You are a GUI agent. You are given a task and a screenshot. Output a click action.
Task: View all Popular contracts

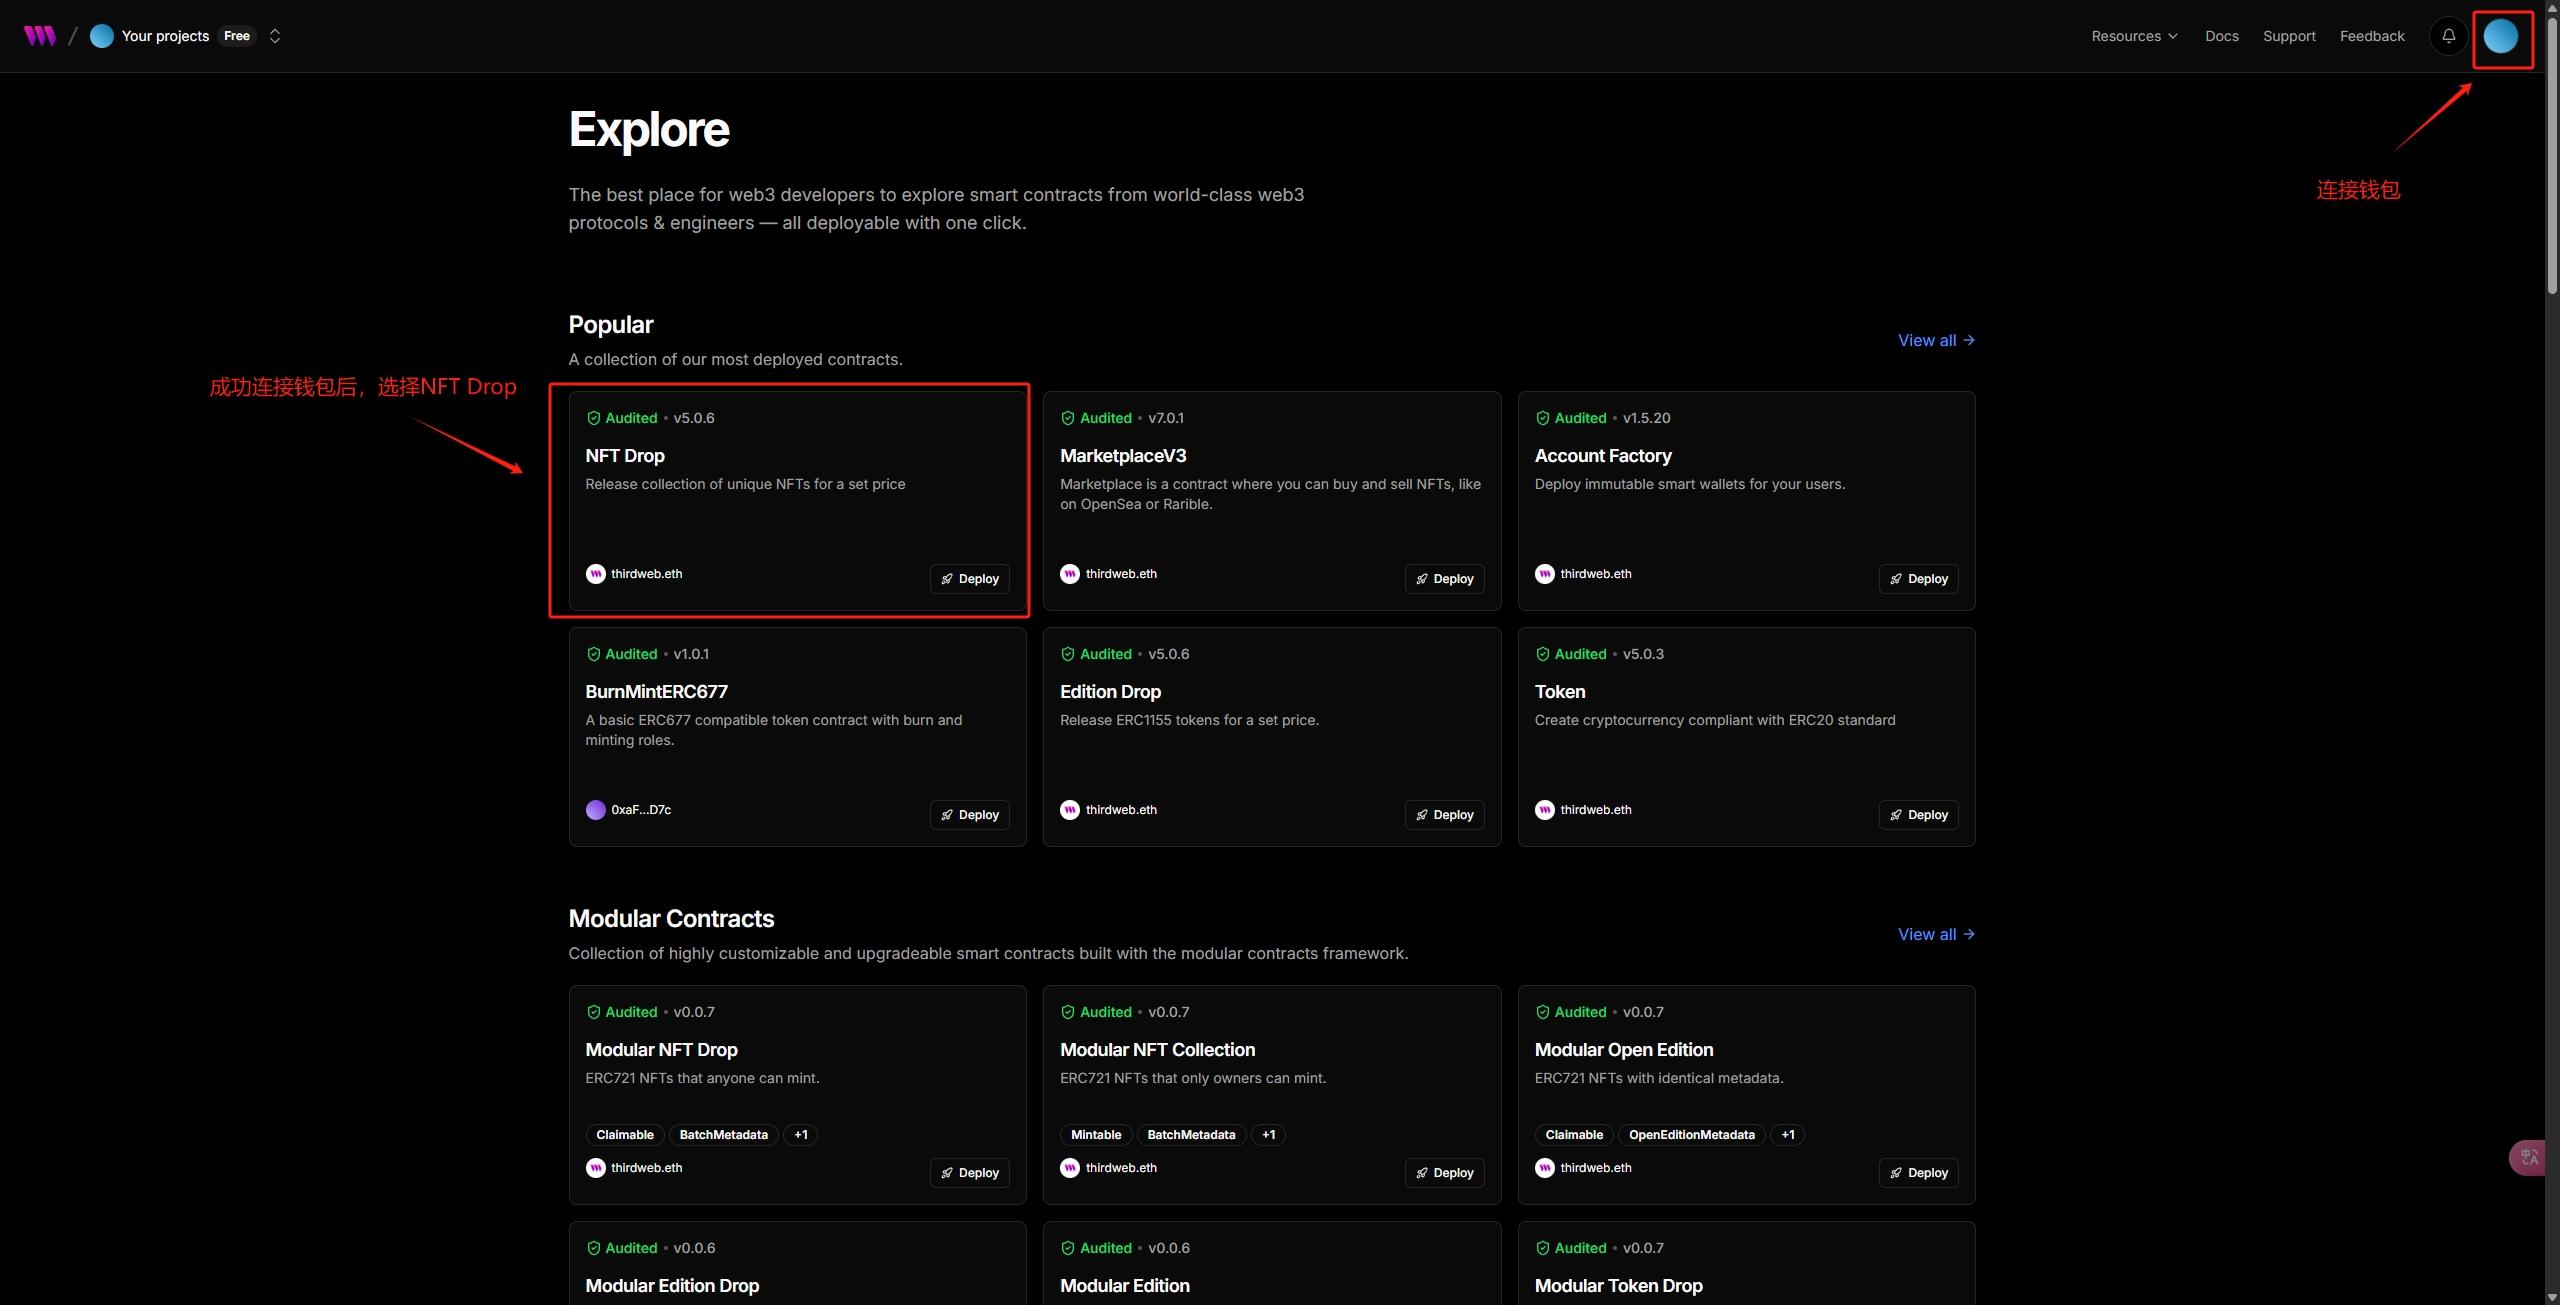pos(1935,340)
